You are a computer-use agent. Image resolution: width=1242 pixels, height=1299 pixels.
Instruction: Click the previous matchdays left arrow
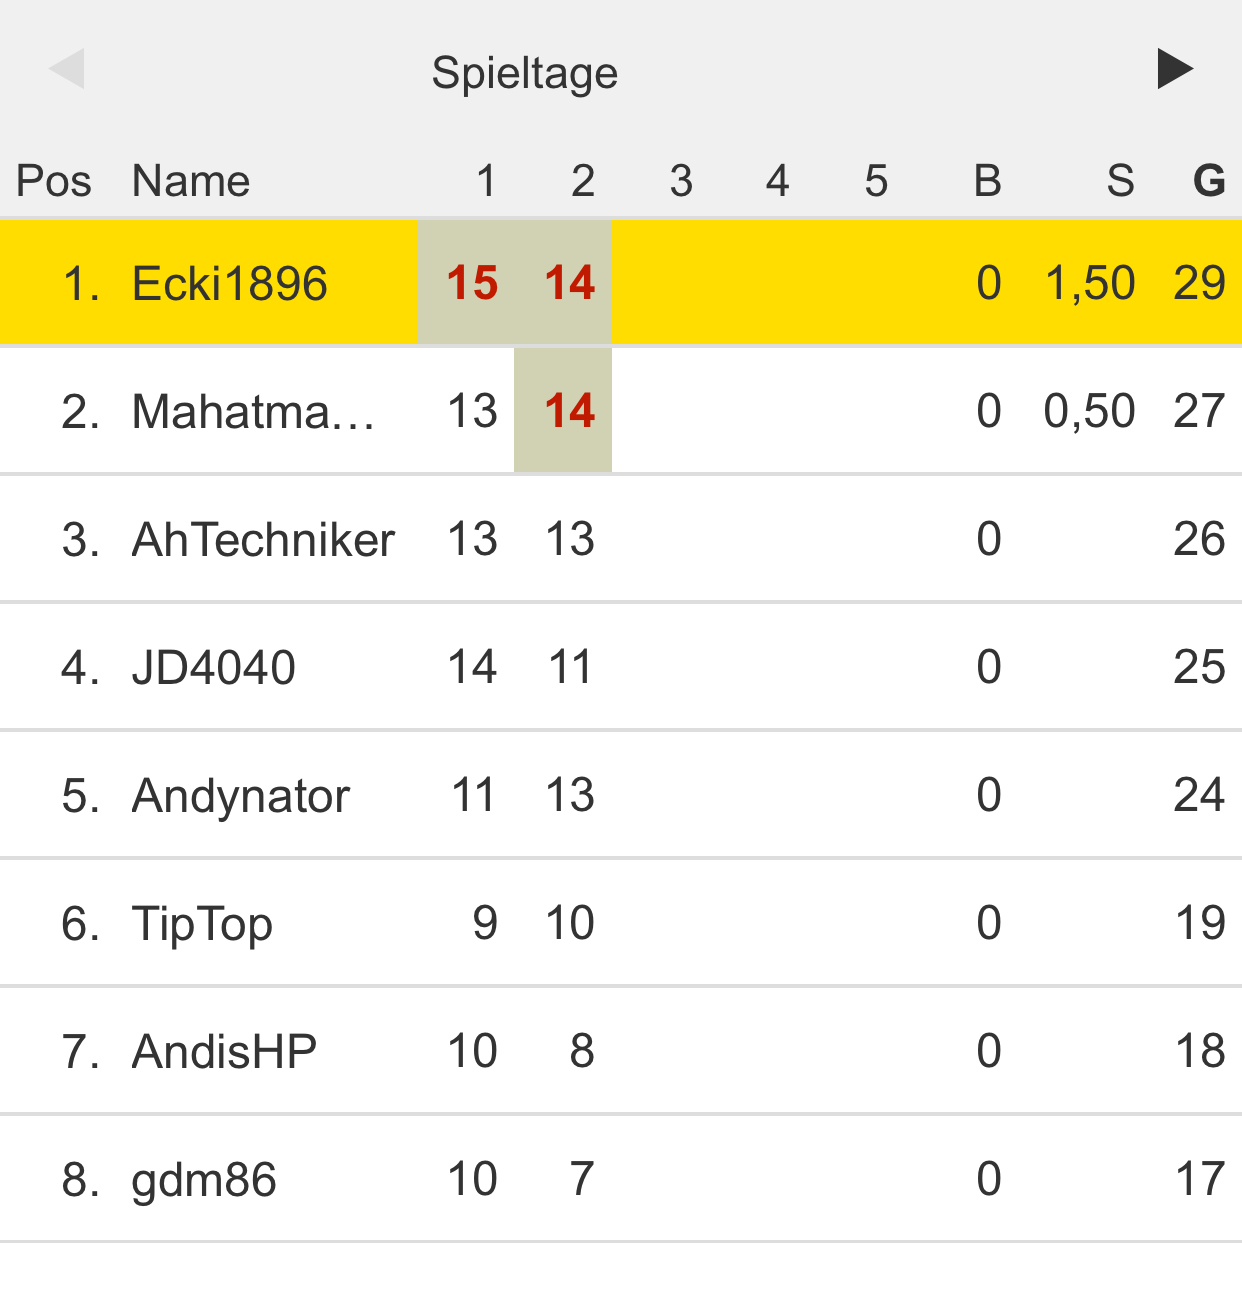point(67,69)
